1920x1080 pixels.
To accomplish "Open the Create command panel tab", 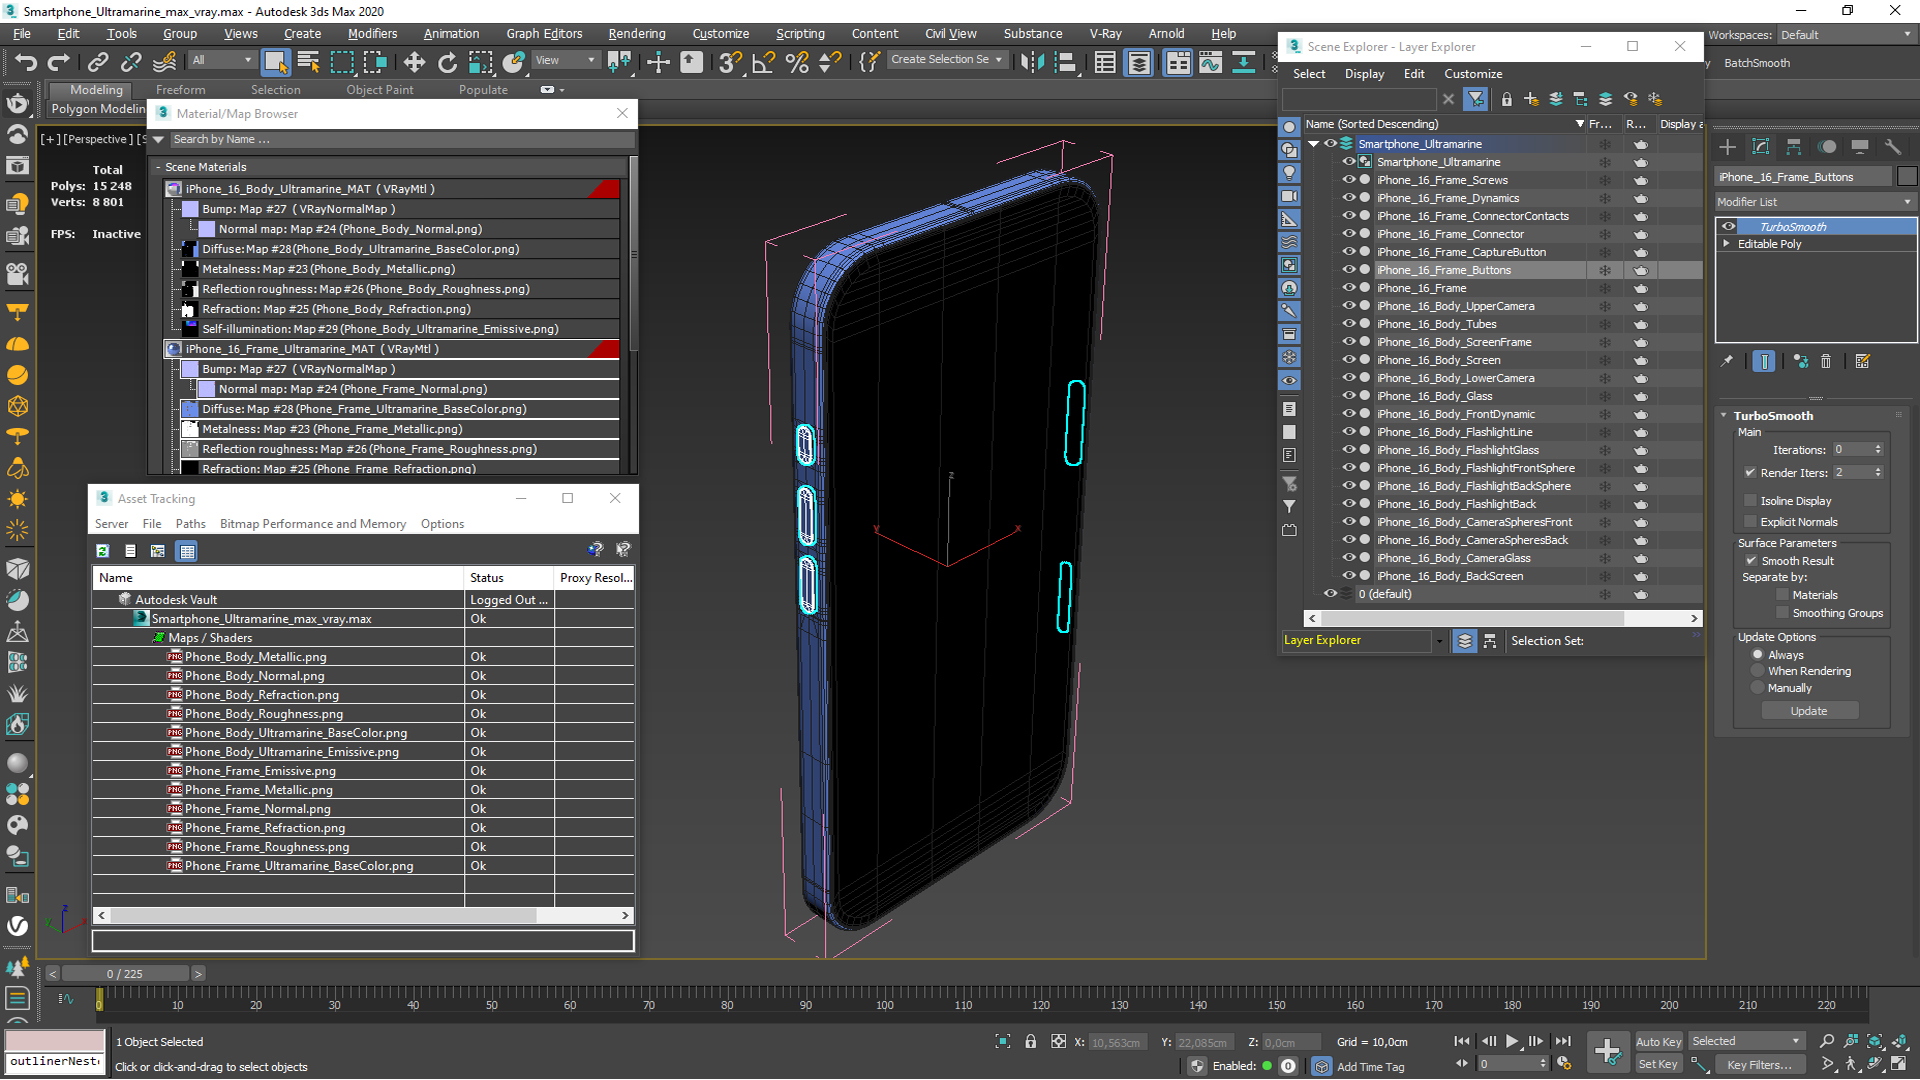I will coord(1727,147).
